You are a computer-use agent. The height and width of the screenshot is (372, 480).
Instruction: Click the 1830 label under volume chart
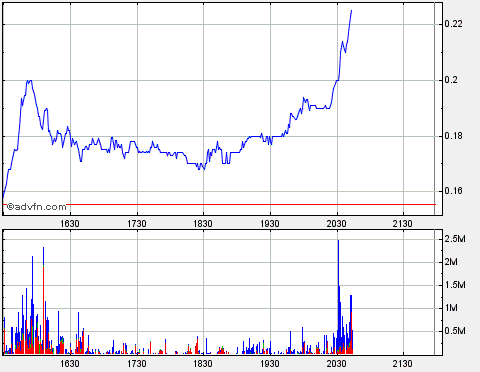(x=203, y=363)
